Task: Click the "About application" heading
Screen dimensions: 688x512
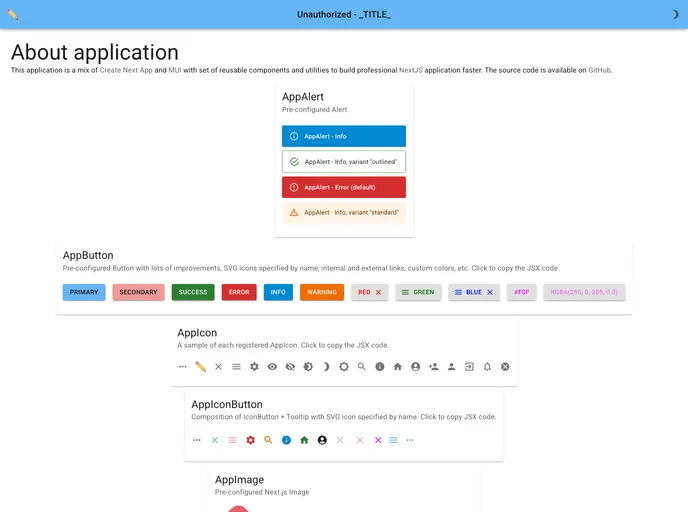Action: [95, 52]
